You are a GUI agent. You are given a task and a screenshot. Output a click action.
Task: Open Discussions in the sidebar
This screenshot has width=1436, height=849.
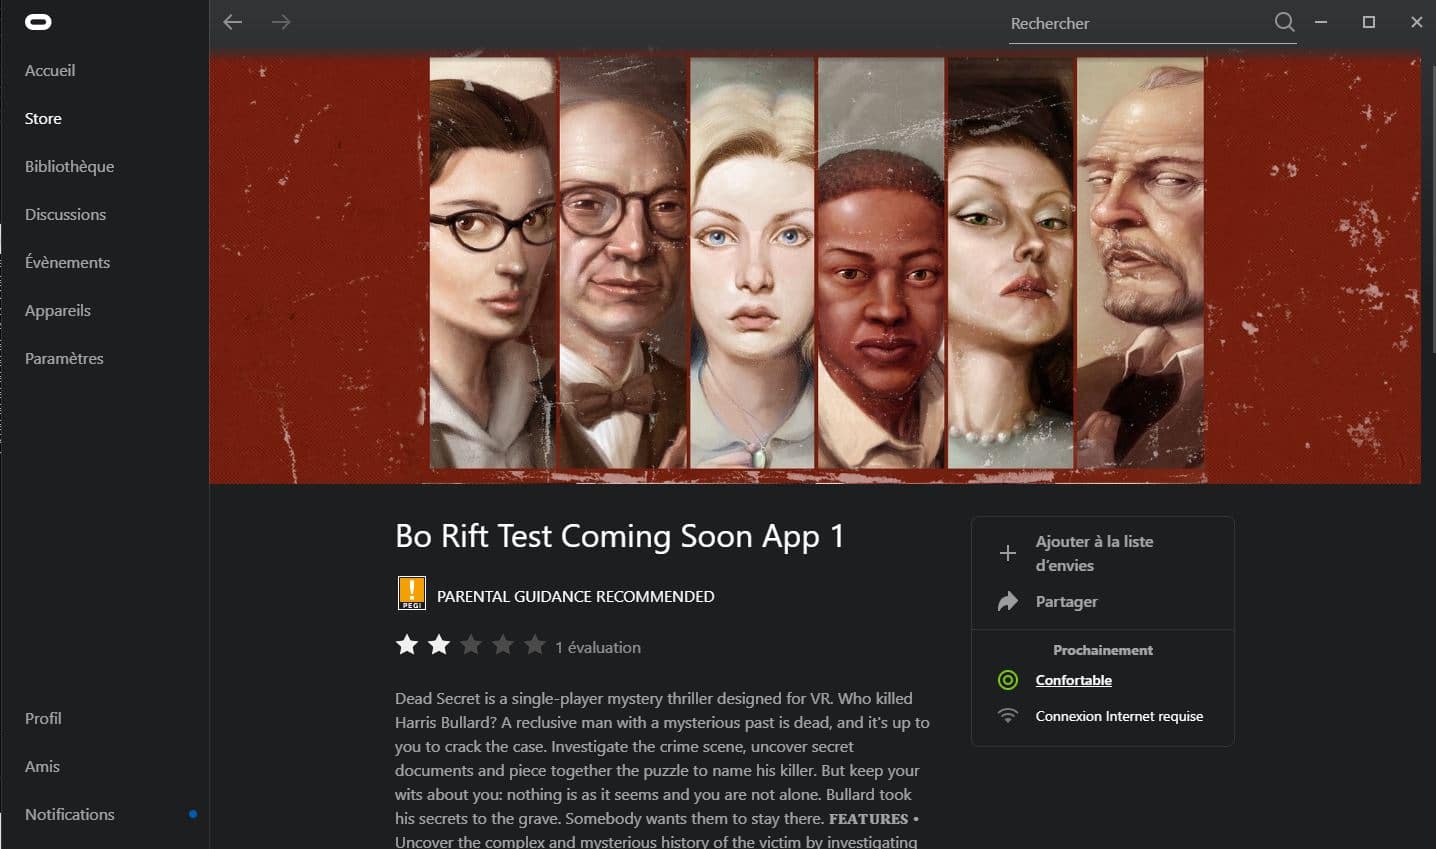tap(65, 214)
